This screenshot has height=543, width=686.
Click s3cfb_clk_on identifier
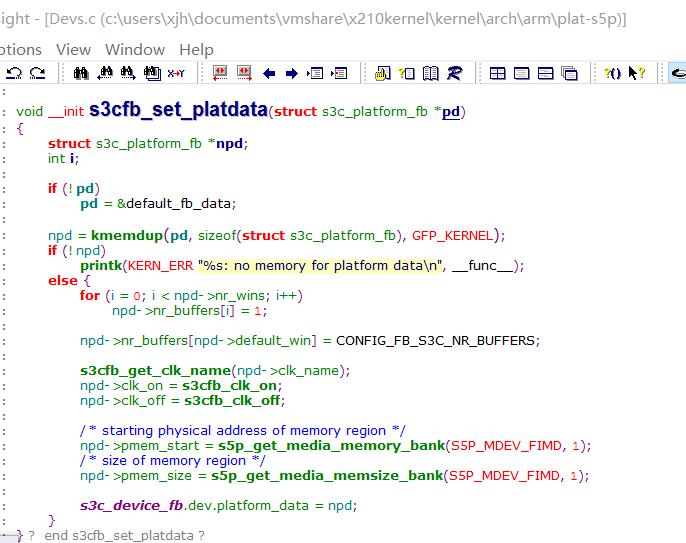(230, 386)
